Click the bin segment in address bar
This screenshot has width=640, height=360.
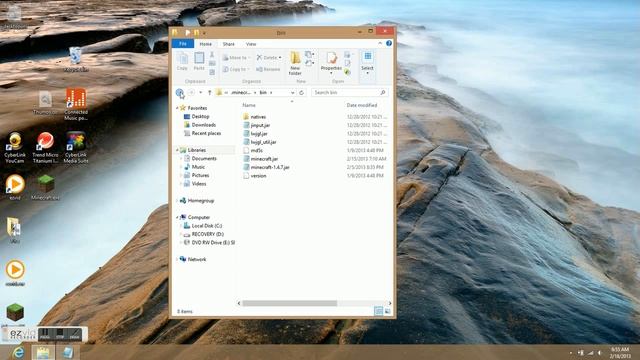coord(263,93)
